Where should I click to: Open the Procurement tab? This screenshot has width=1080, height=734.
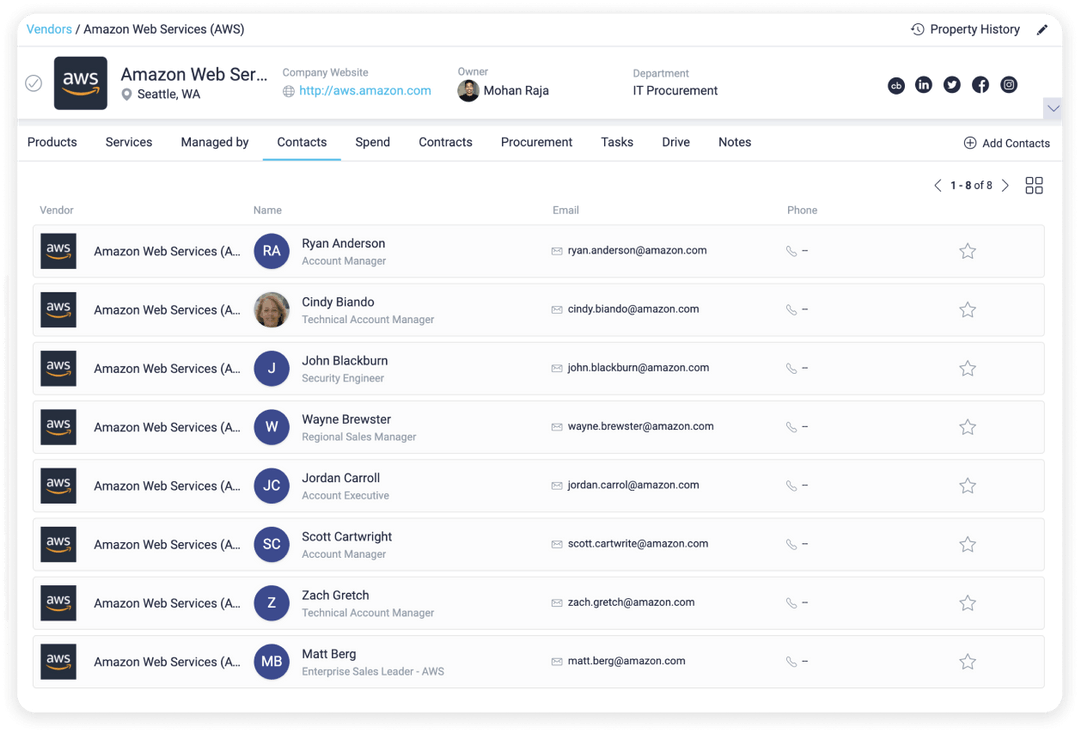[537, 143]
